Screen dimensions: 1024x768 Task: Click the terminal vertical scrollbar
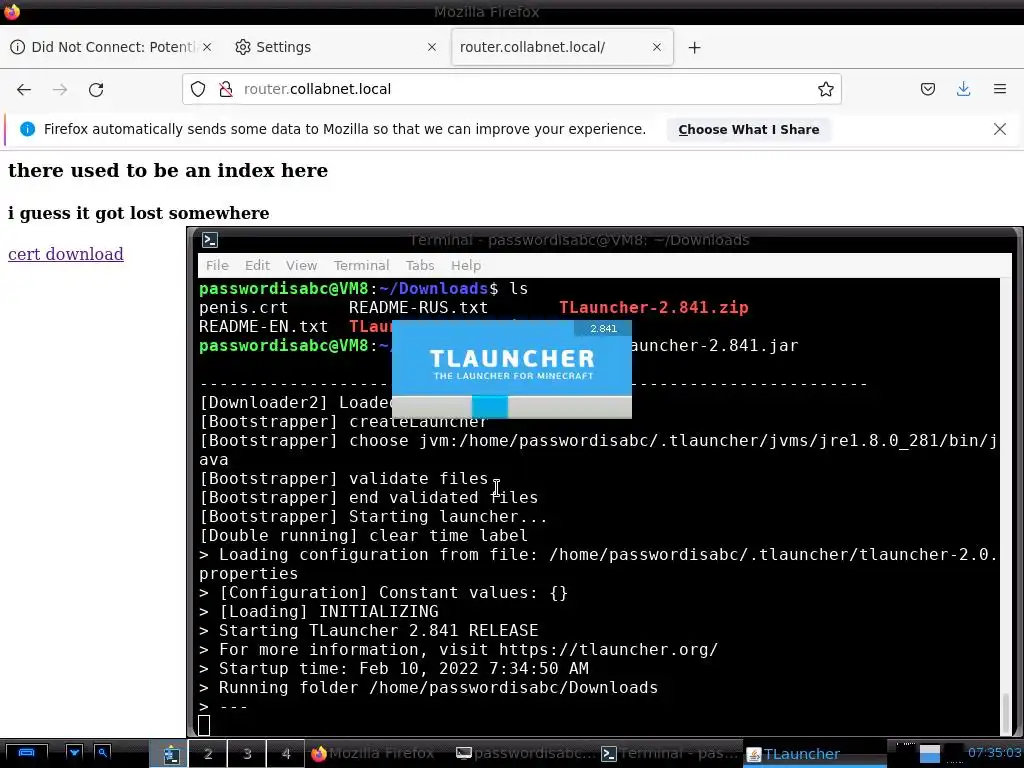click(1006, 506)
